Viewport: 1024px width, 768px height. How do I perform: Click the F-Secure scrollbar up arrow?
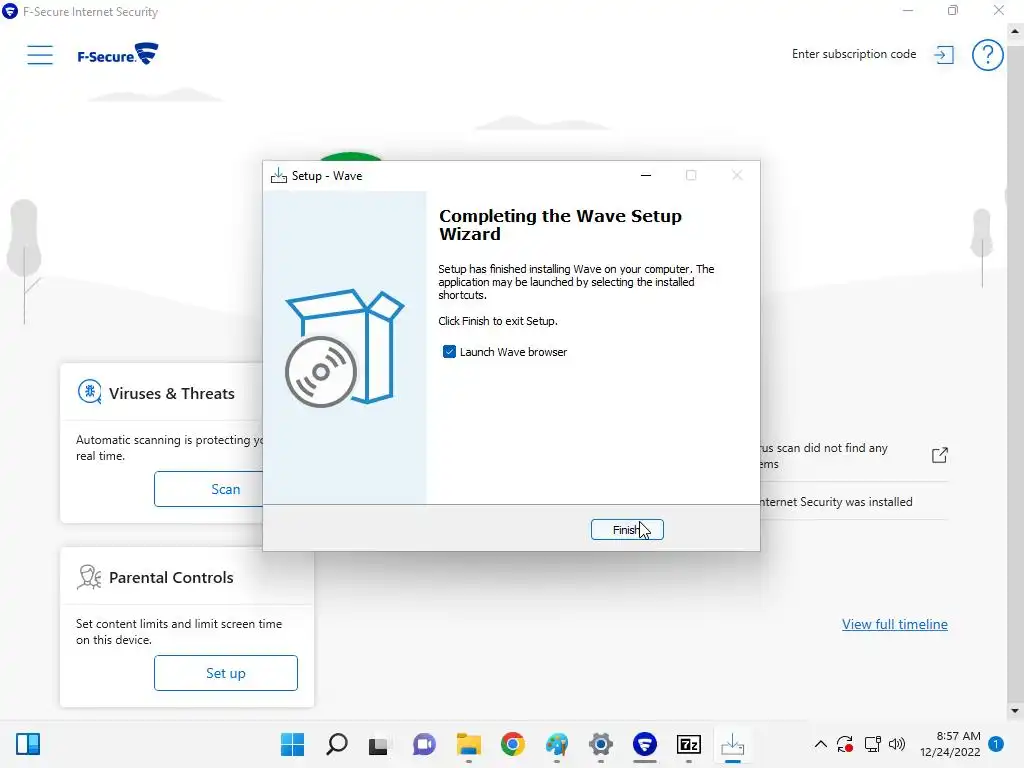[1015, 31]
